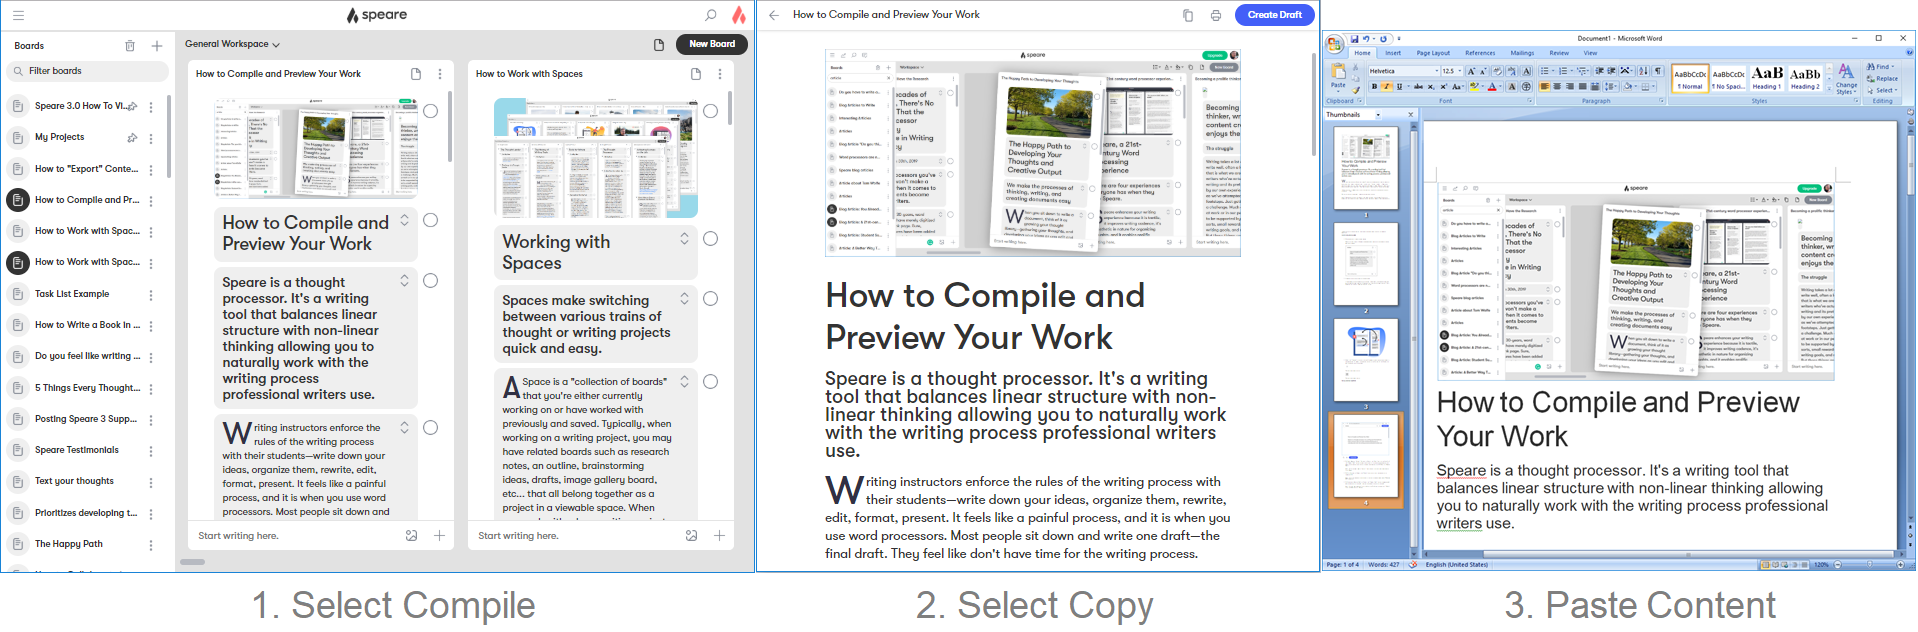1918x632 pixels.
Task: Compile the 'How to Compile and Preview' board
Action: coord(416,74)
